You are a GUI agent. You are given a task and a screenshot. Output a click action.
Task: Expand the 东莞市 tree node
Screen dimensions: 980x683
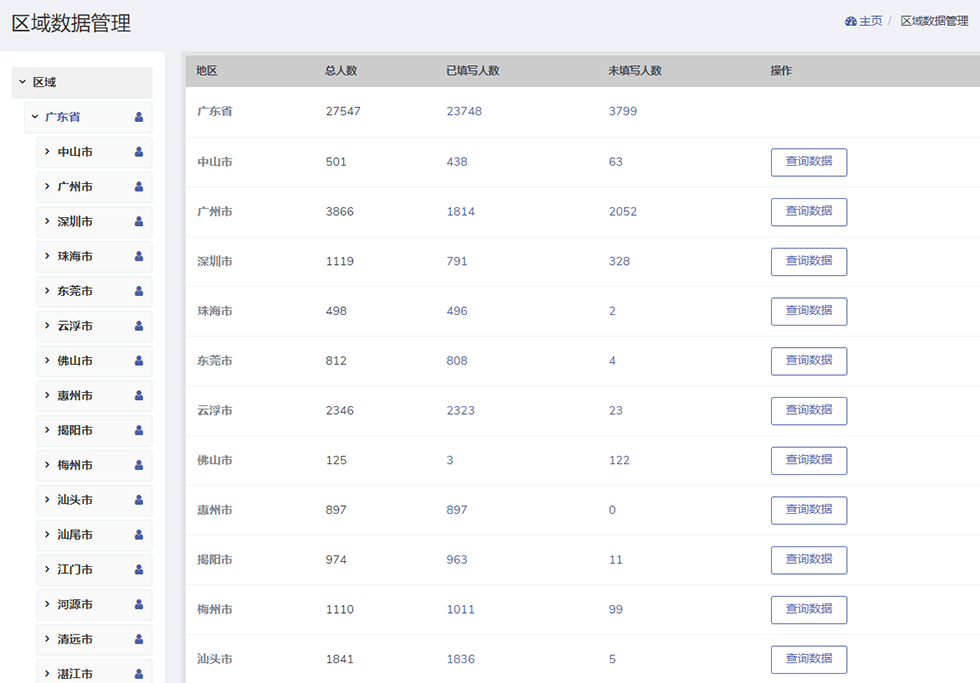coord(47,291)
